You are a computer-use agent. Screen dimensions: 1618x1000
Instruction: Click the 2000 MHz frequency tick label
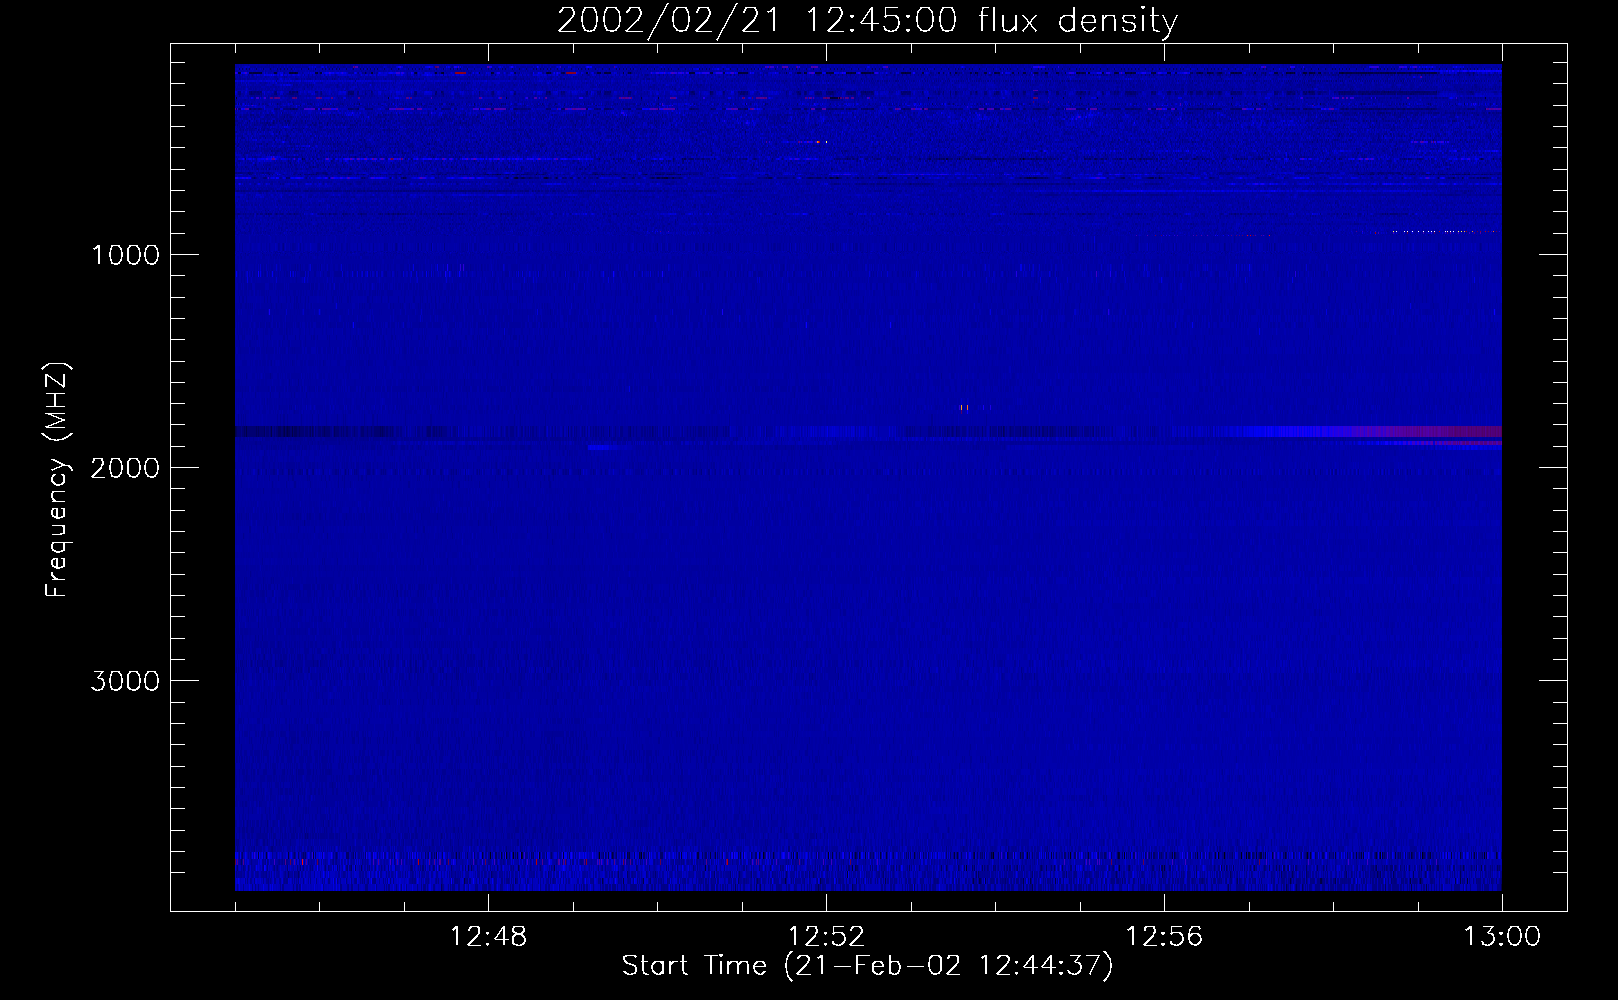pos(125,468)
